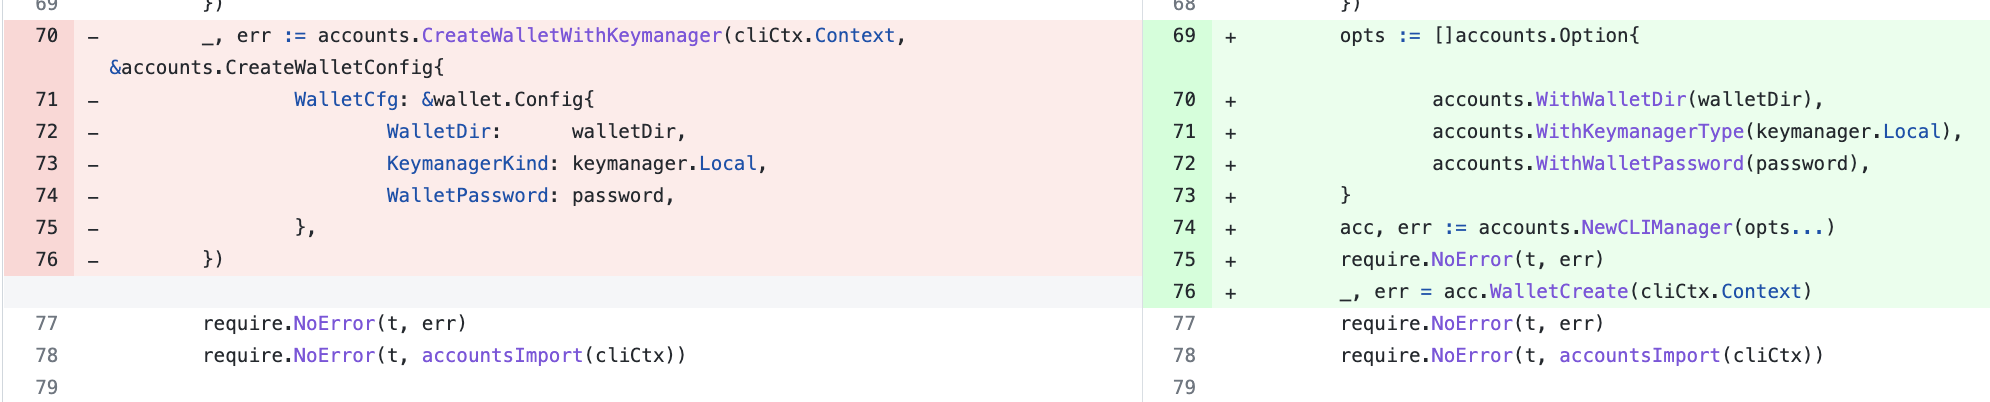Viewport: 1990px width, 402px height.
Task: Click right-side added line number 76
Action: [1184, 292]
